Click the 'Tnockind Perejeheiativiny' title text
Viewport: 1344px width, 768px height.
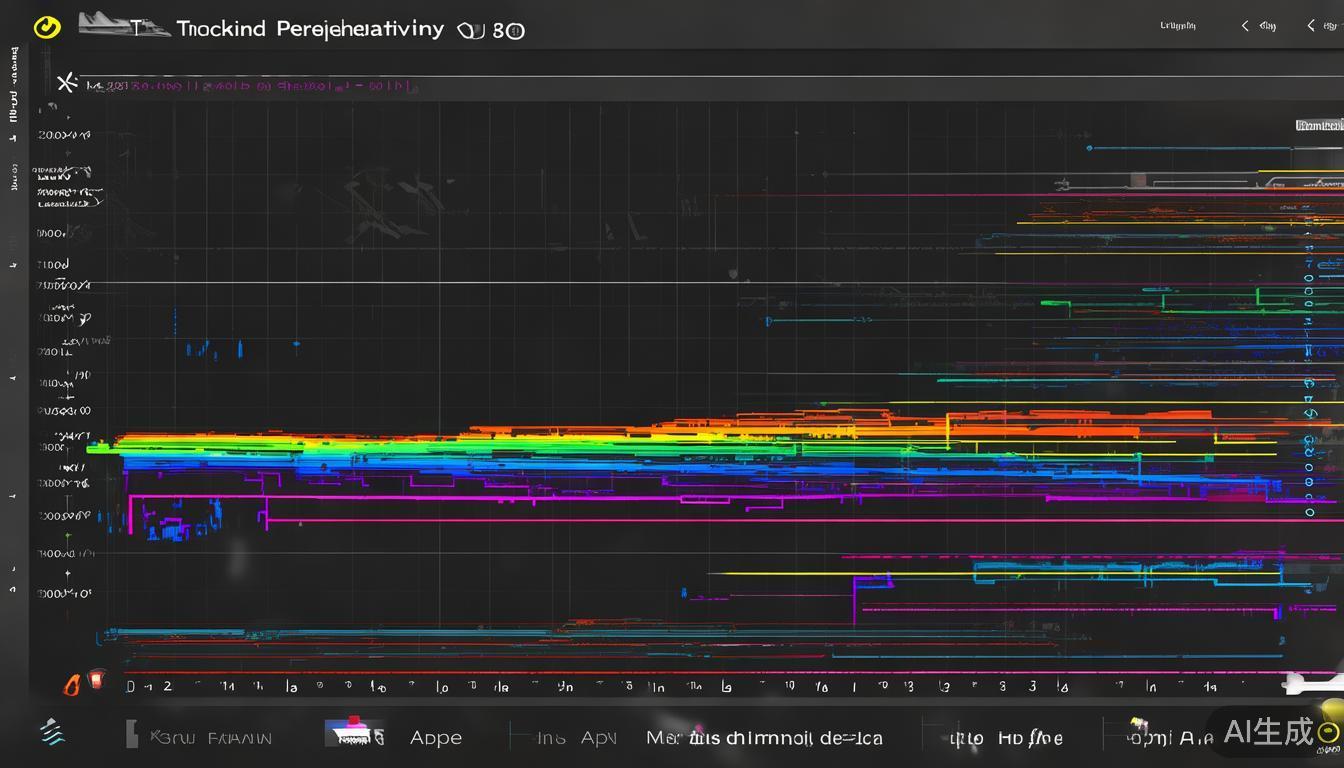[x=310, y=28]
